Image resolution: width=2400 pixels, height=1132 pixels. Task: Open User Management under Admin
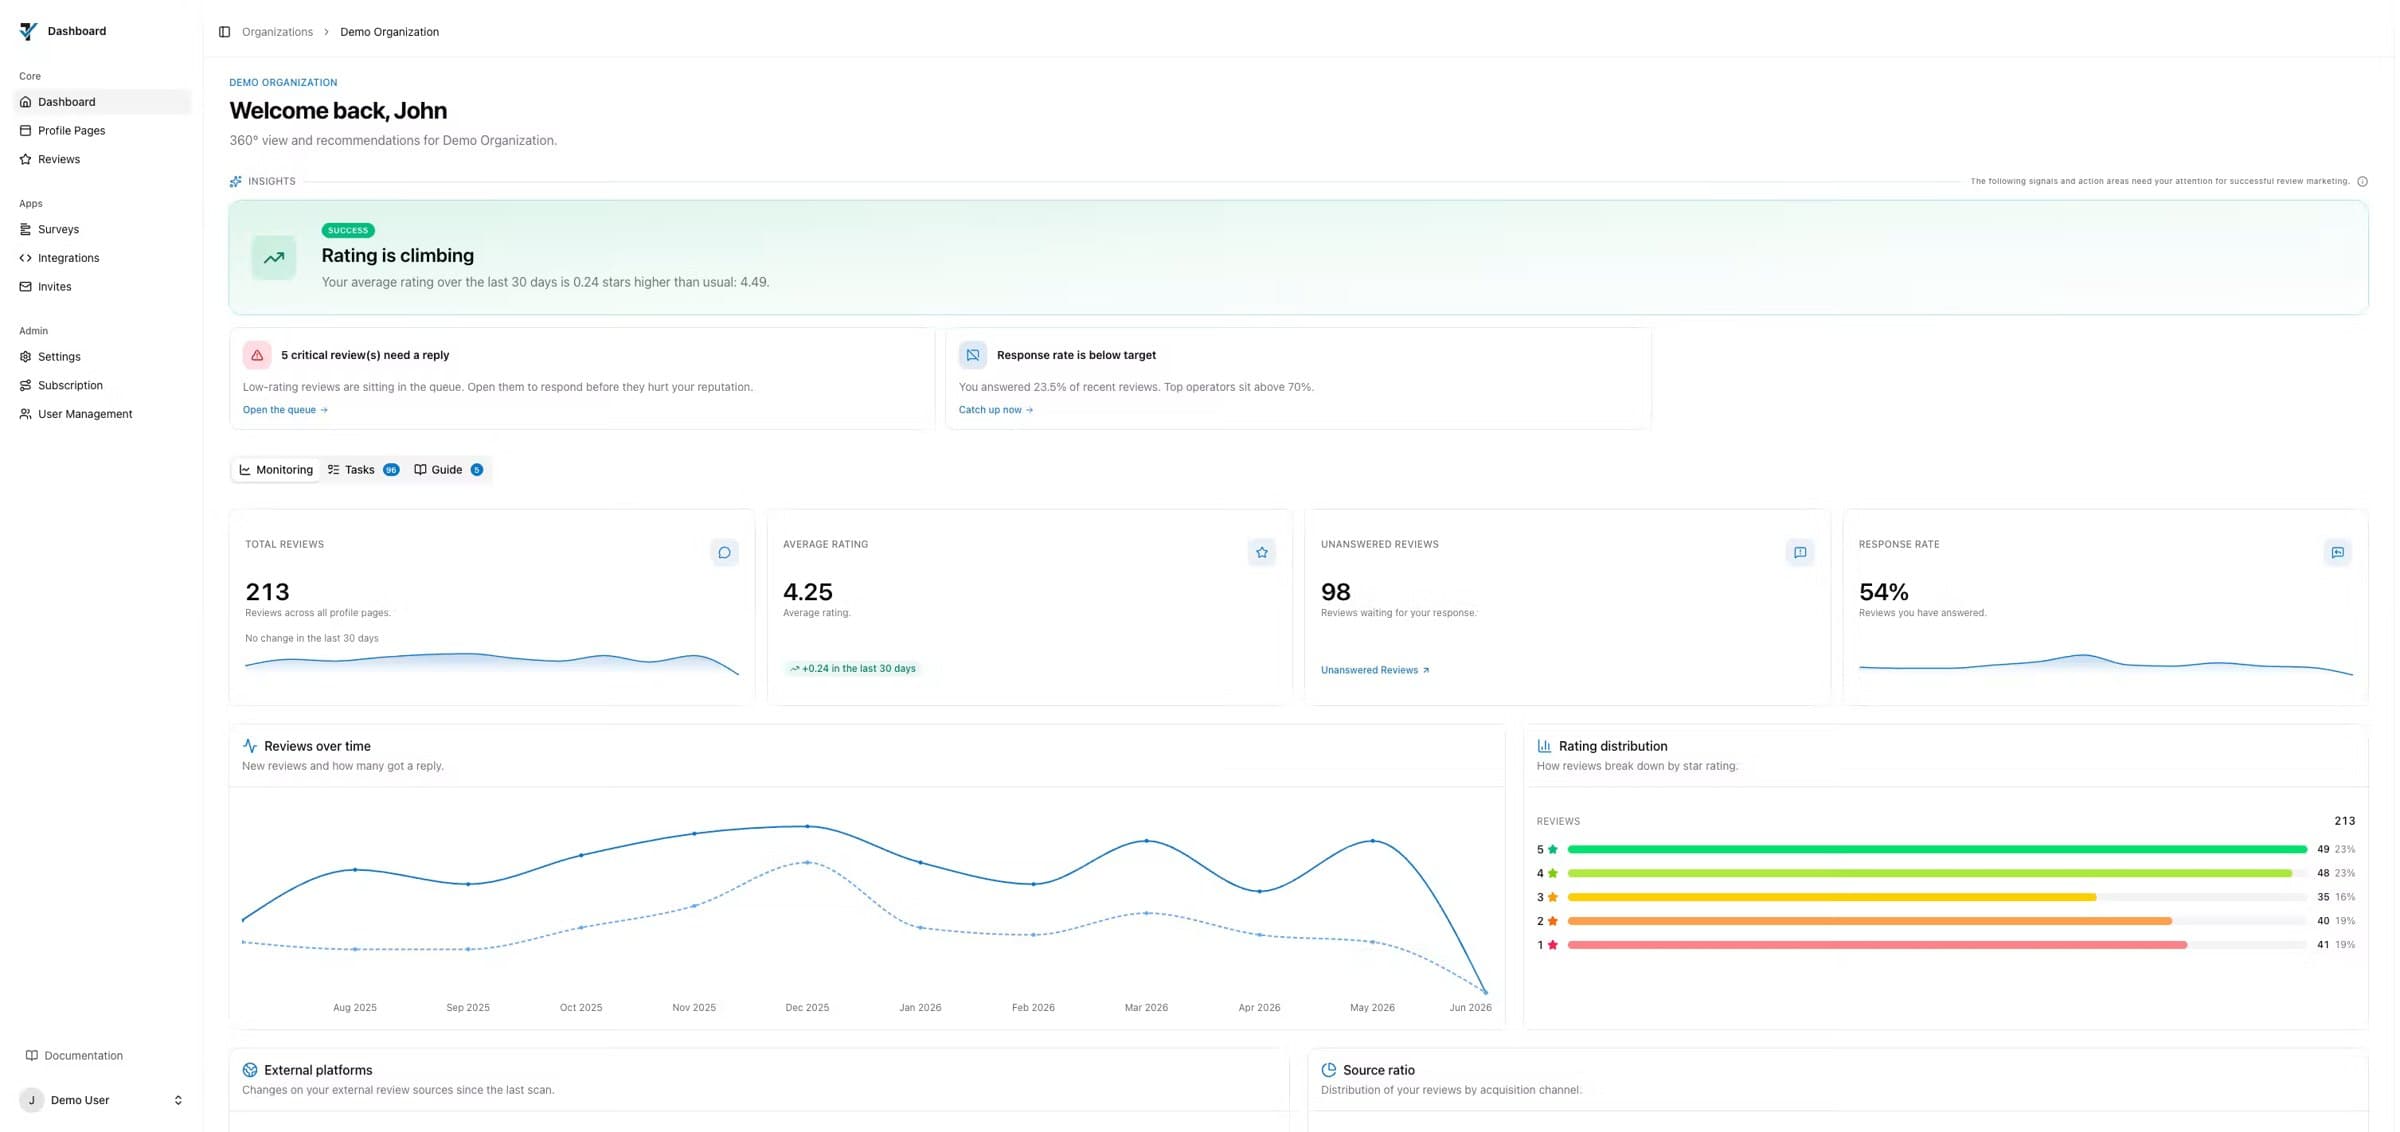[102, 414]
